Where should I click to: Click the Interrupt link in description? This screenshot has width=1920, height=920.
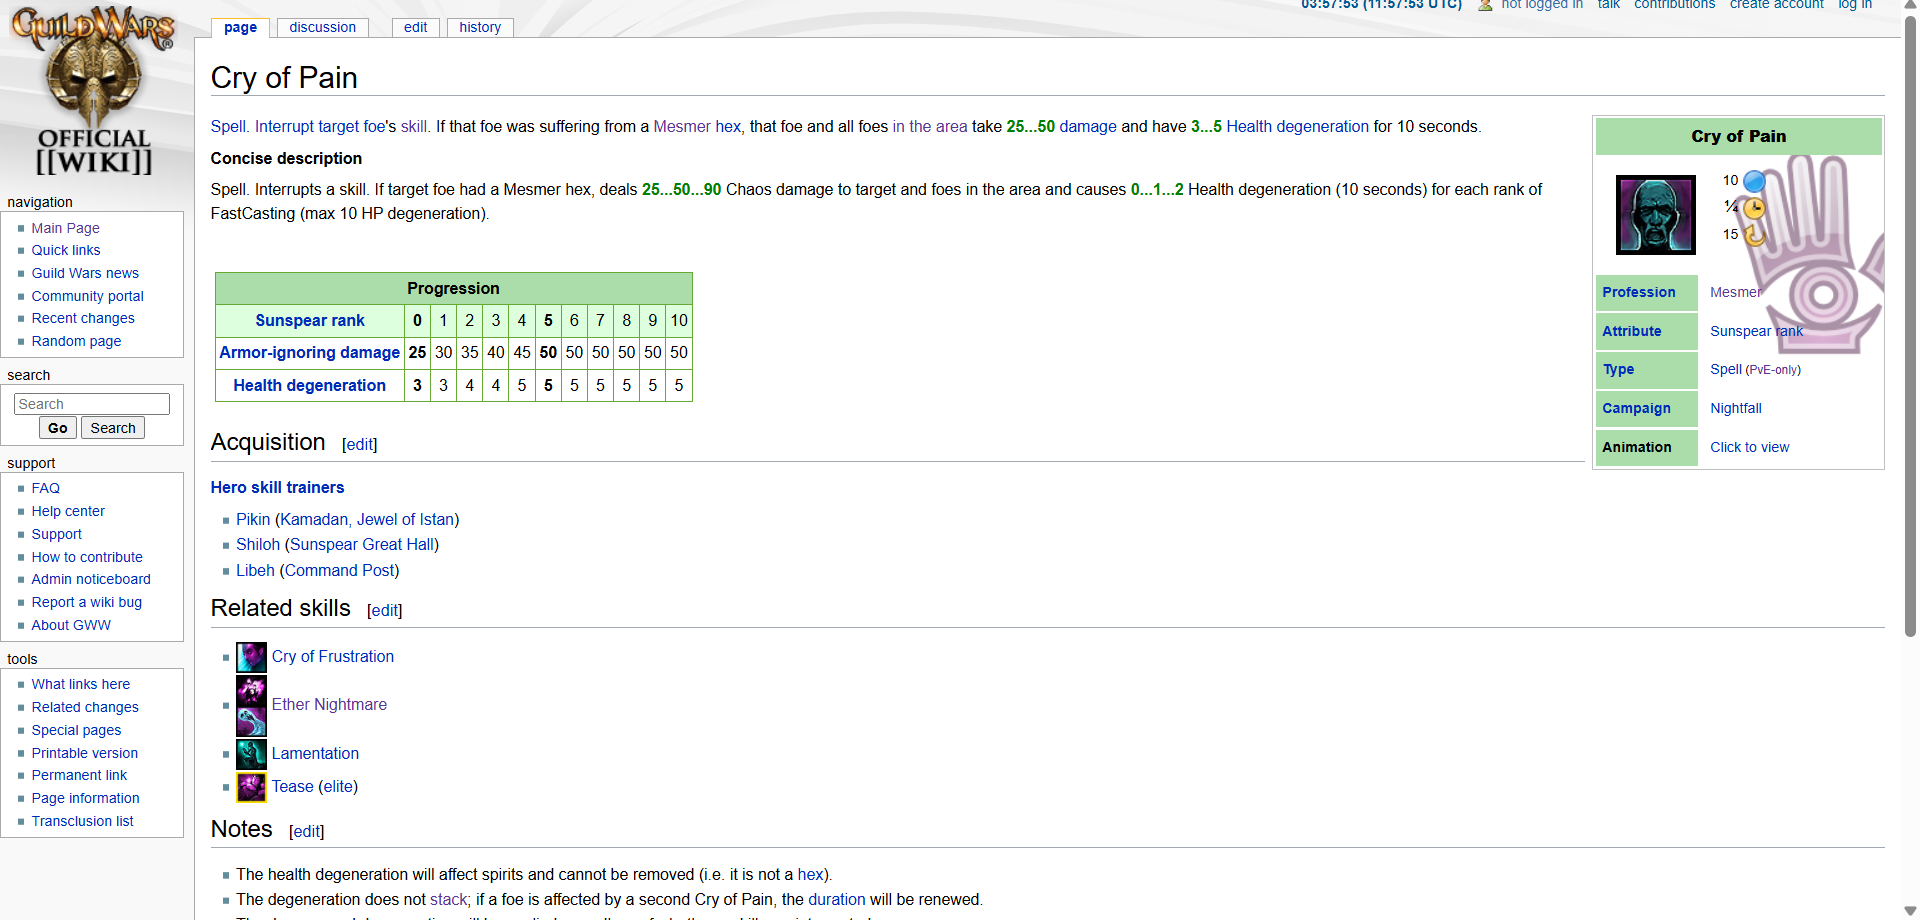coord(284,126)
